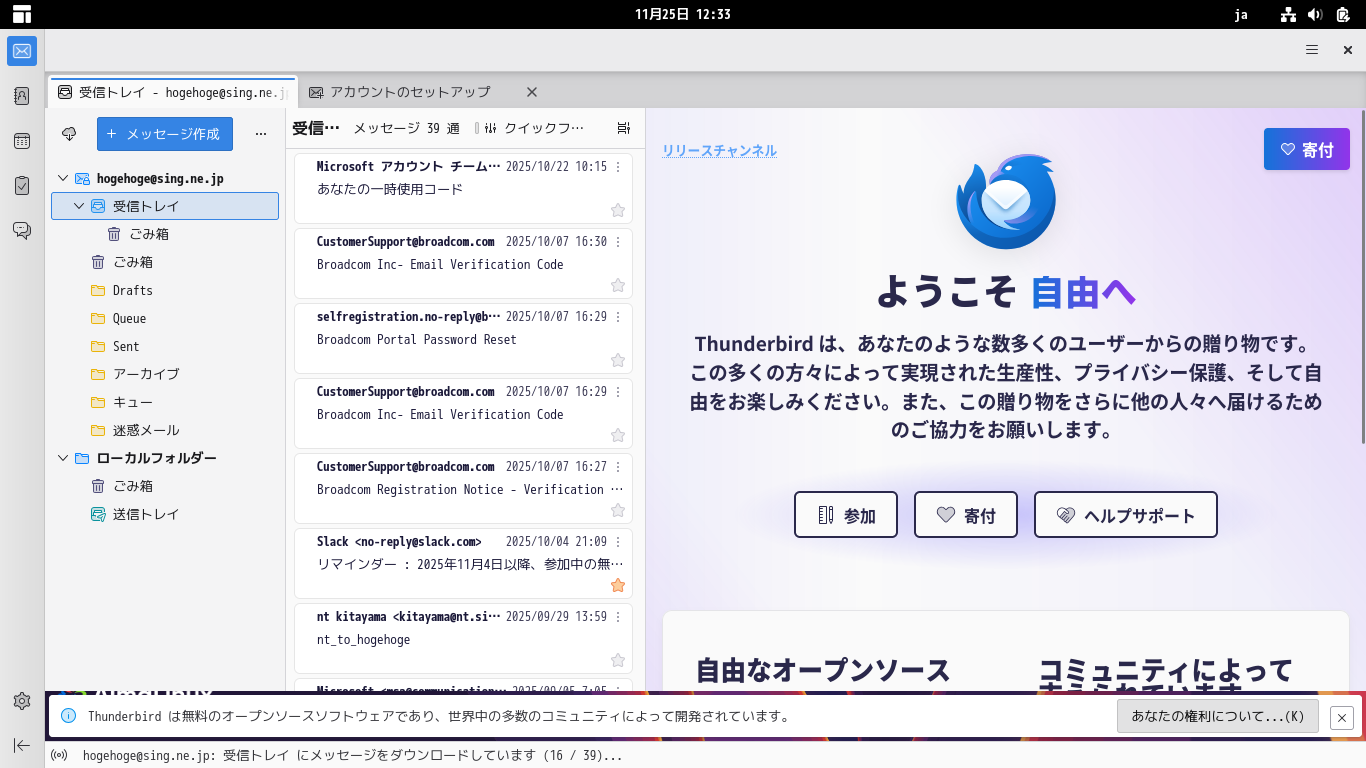Open the Tasks space icon
Viewport: 1366px width, 768px height.
pos(22,186)
